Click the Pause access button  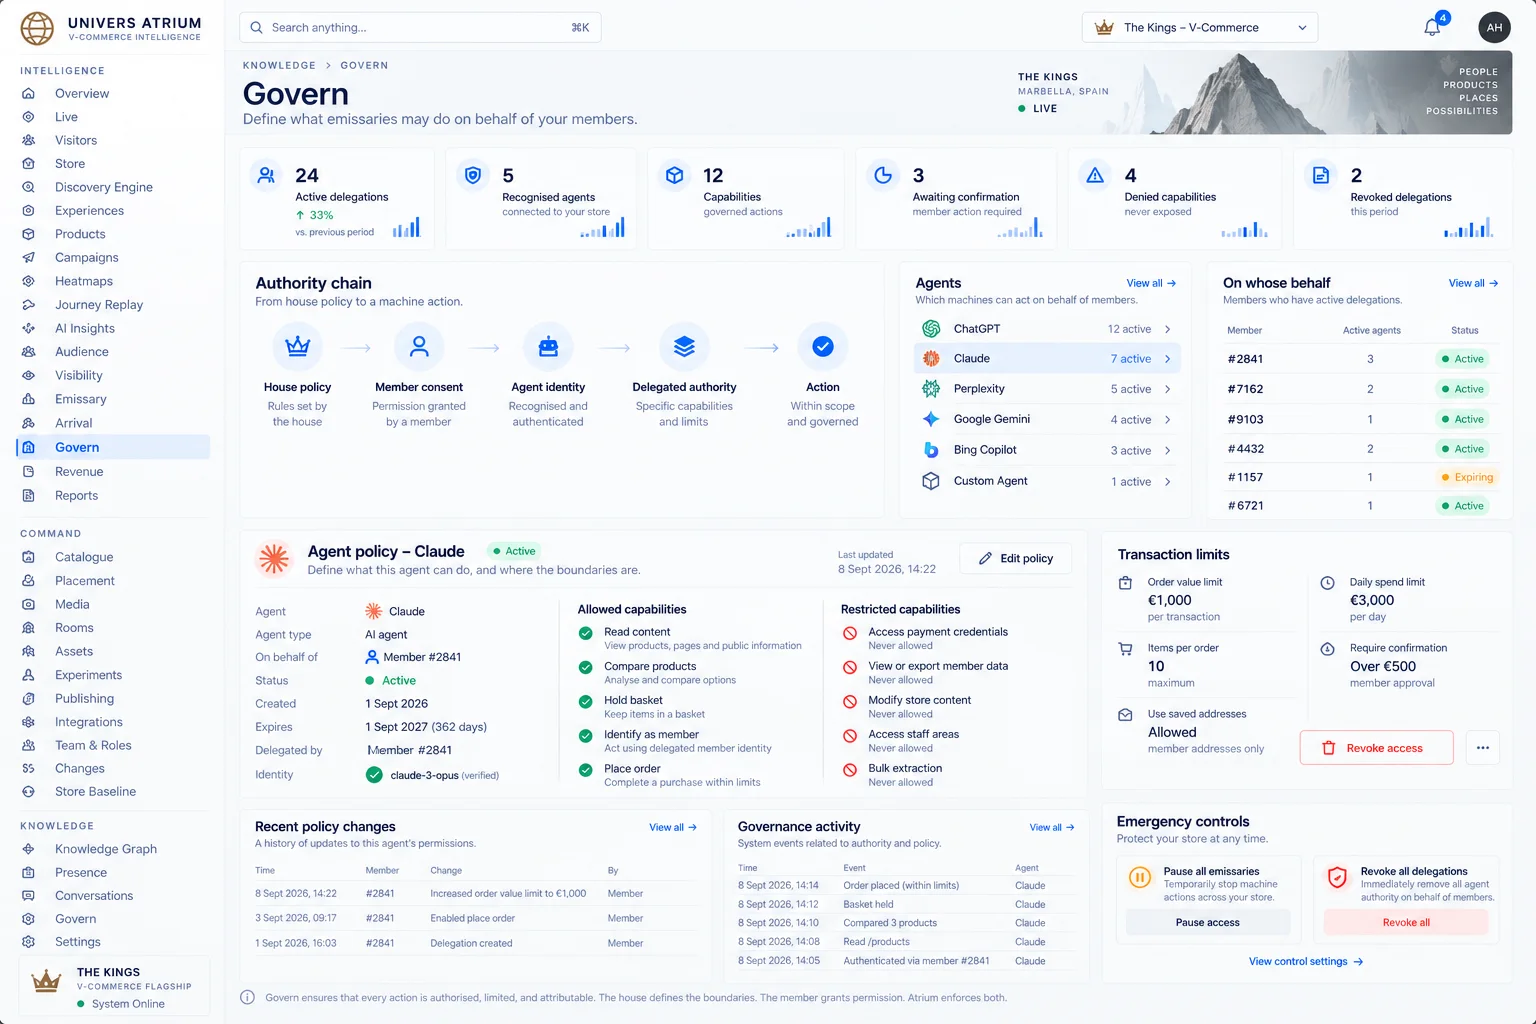pyautogui.click(x=1208, y=922)
